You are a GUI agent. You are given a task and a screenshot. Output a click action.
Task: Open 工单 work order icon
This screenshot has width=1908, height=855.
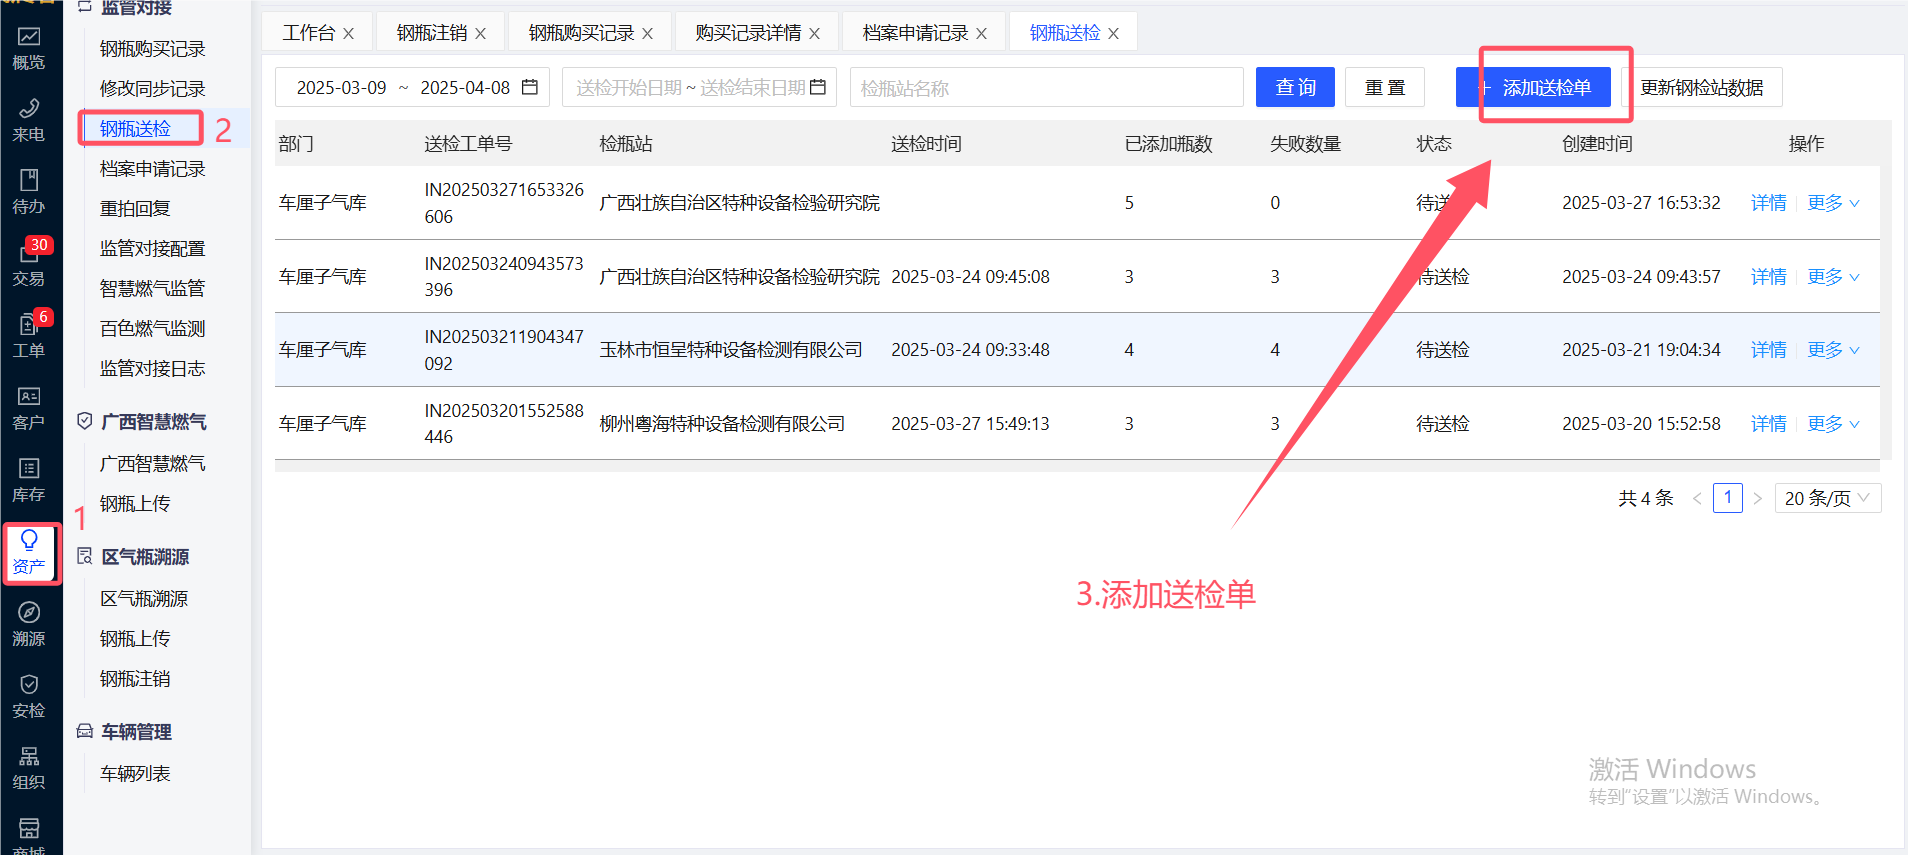click(28, 336)
